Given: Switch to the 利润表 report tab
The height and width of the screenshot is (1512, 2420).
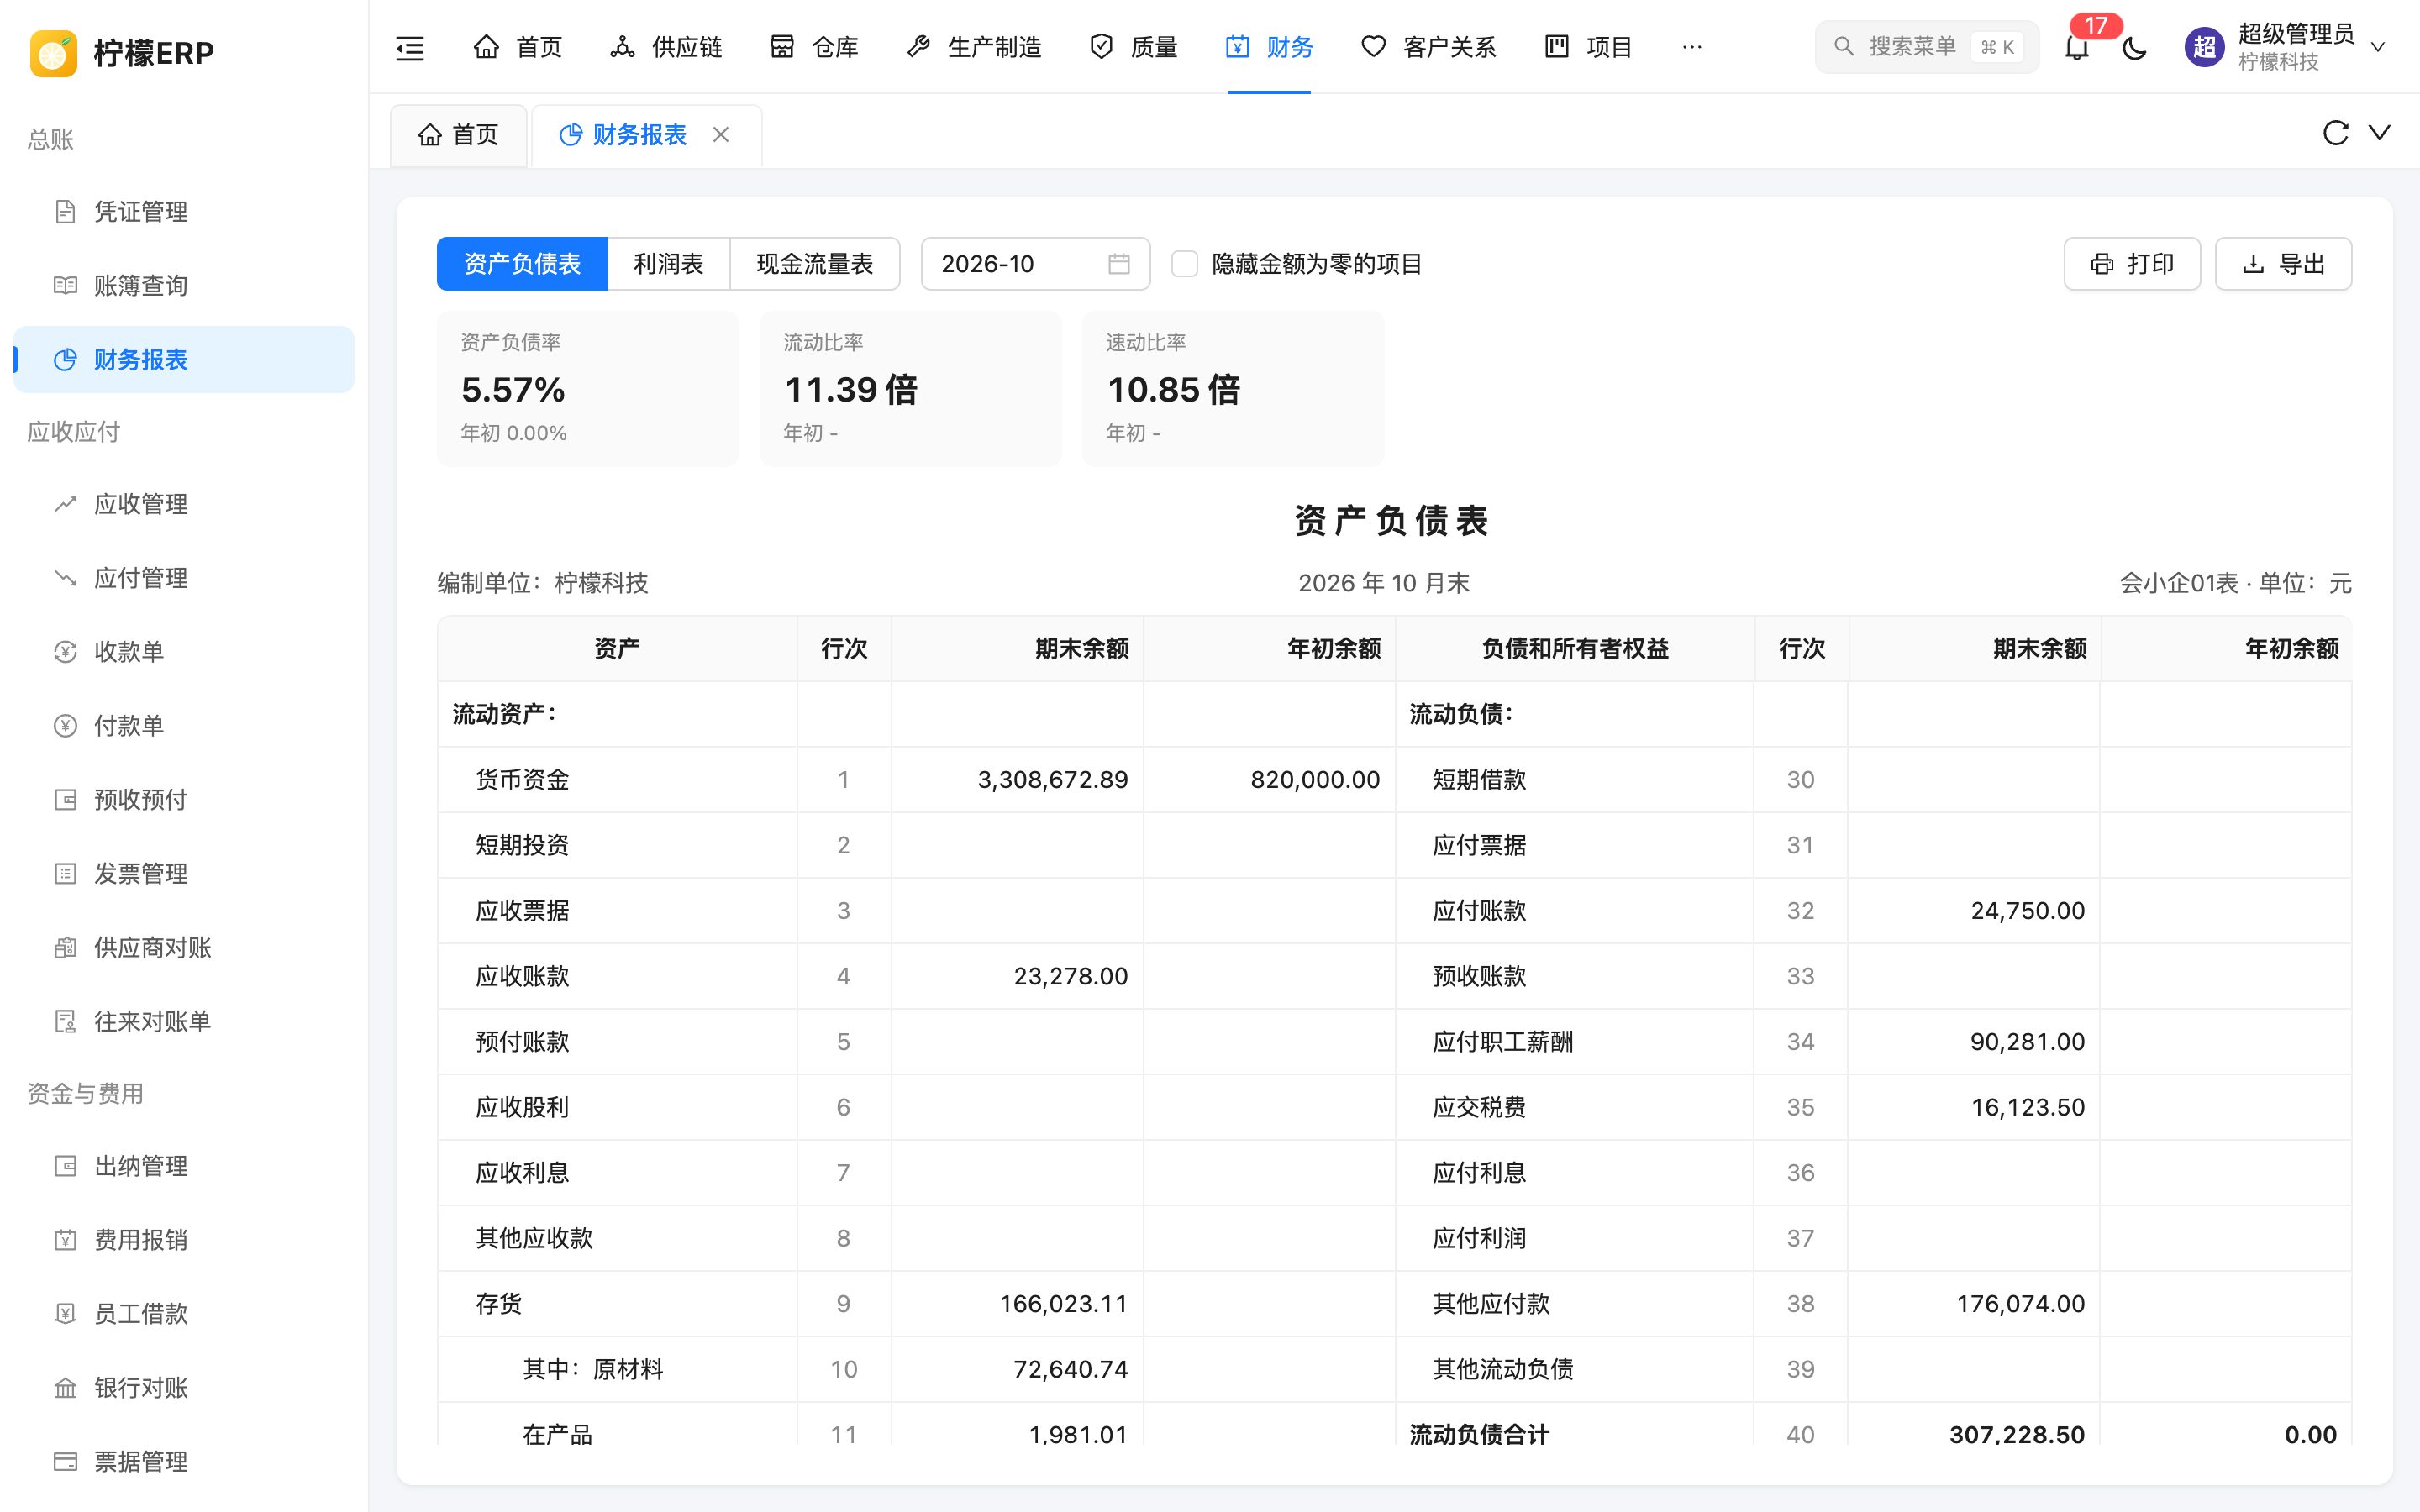Looking at the screenshot, I should (668, 264).
